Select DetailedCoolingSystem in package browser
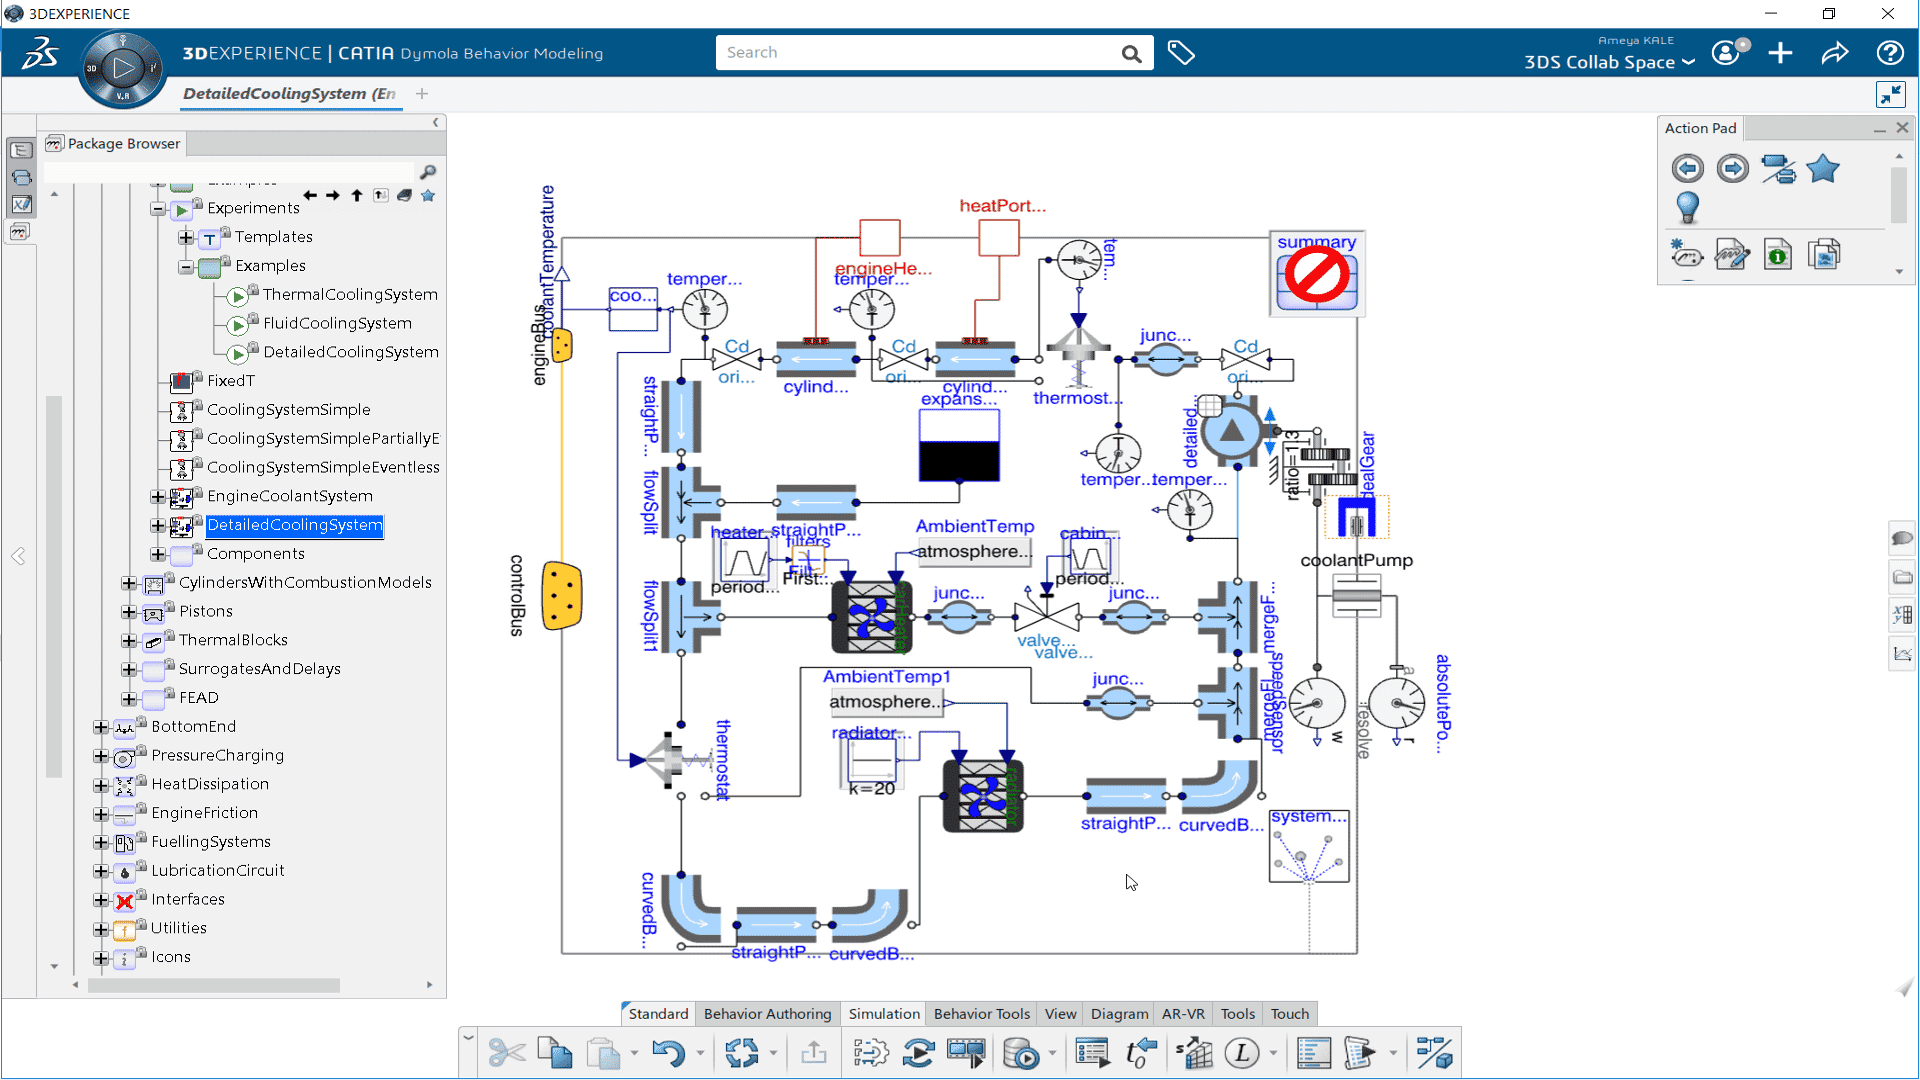This screenshot has height=1080, width=1920. pyautogui.click(x=295, y=525)
